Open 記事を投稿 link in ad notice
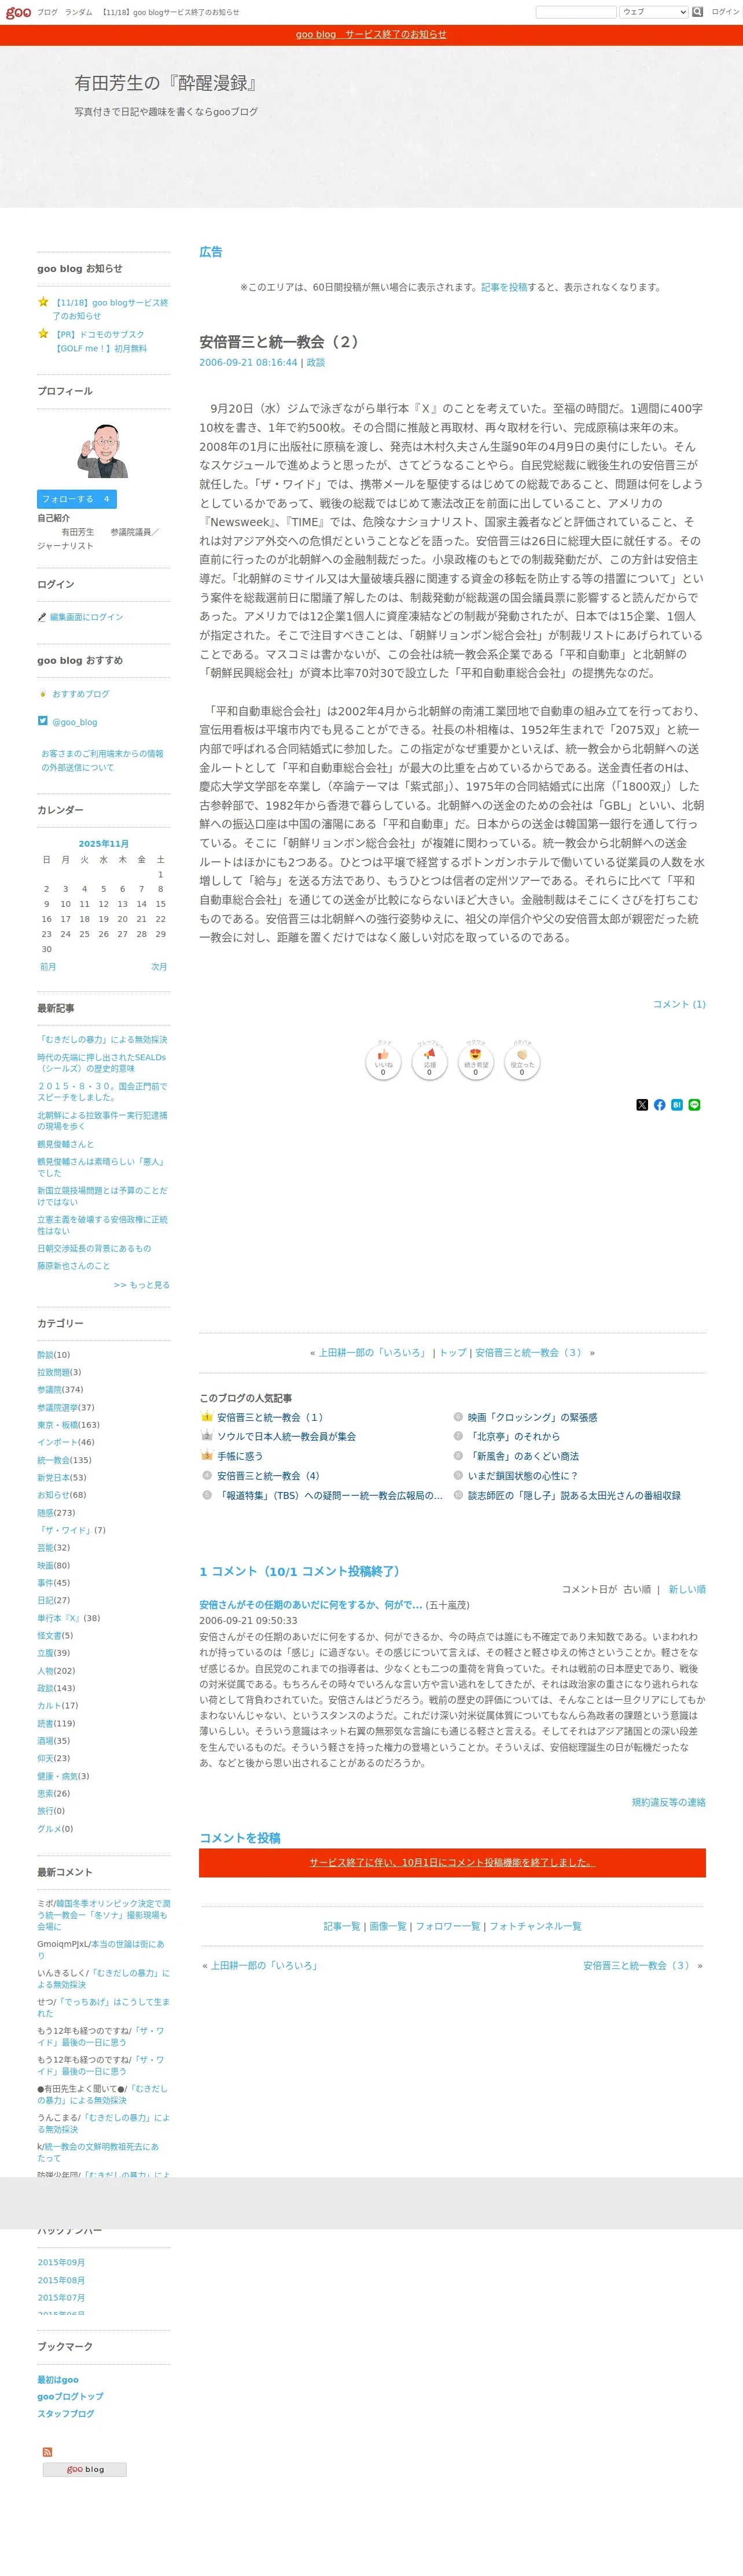743x2576 pixels. (504, 287)
